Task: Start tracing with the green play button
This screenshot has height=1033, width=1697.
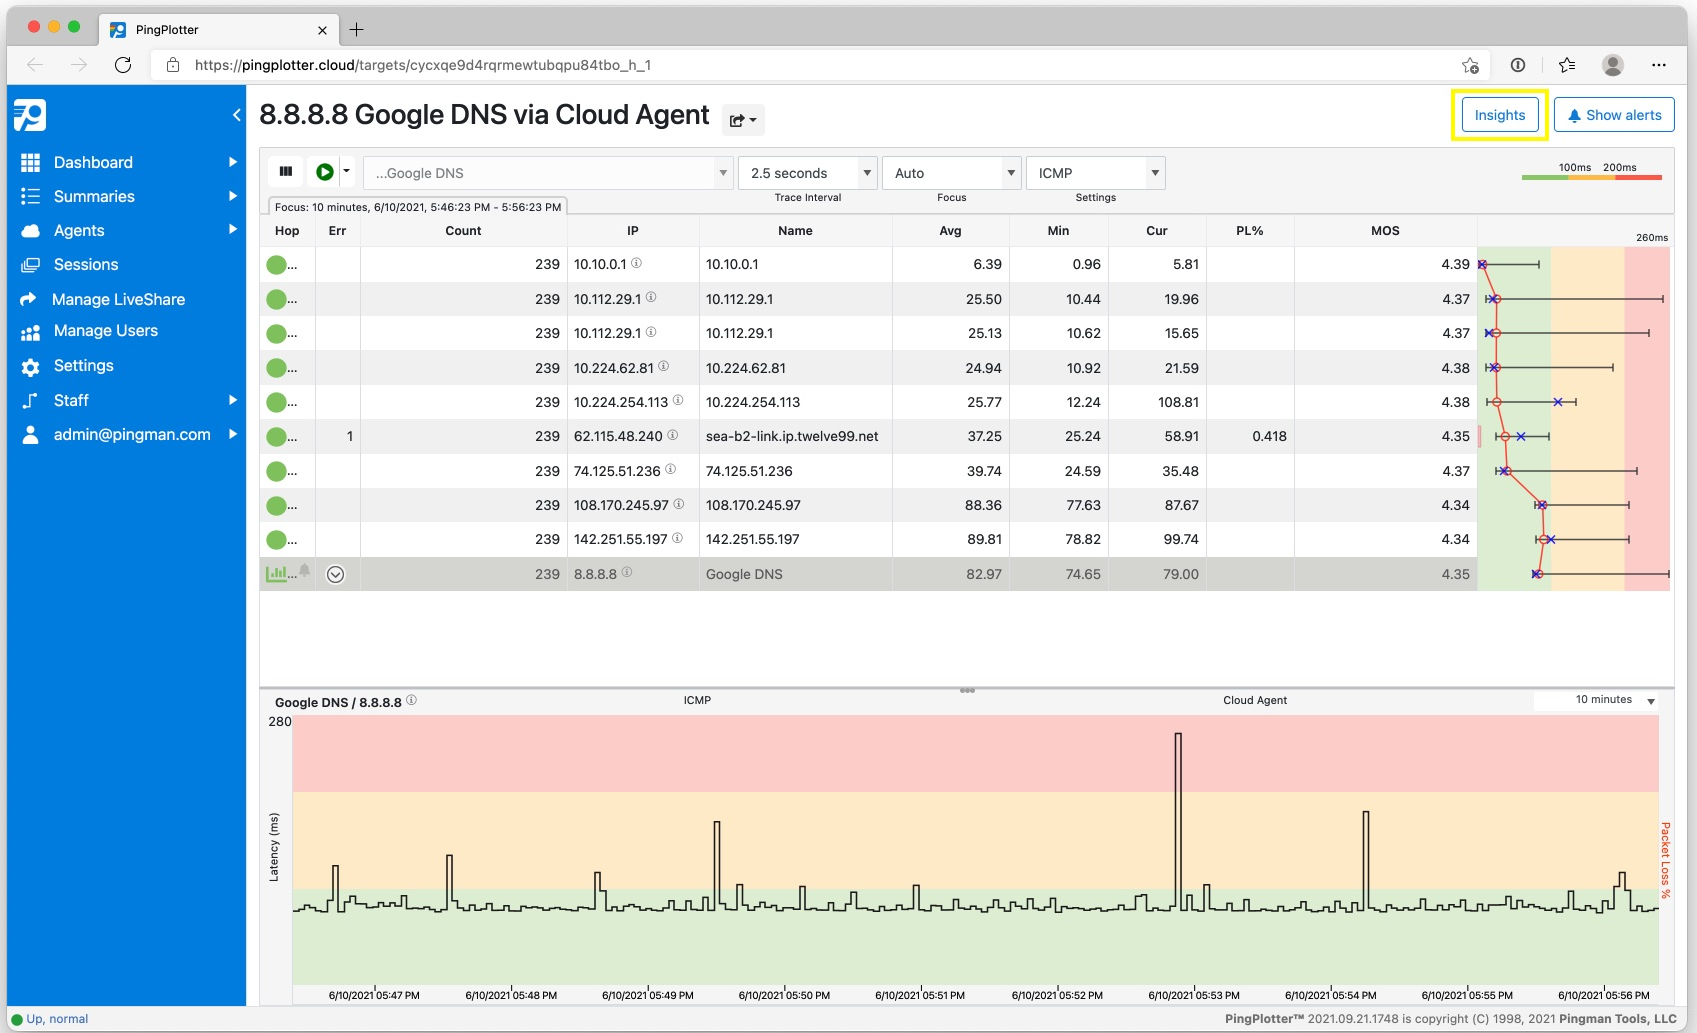Action: coord(324,172)
